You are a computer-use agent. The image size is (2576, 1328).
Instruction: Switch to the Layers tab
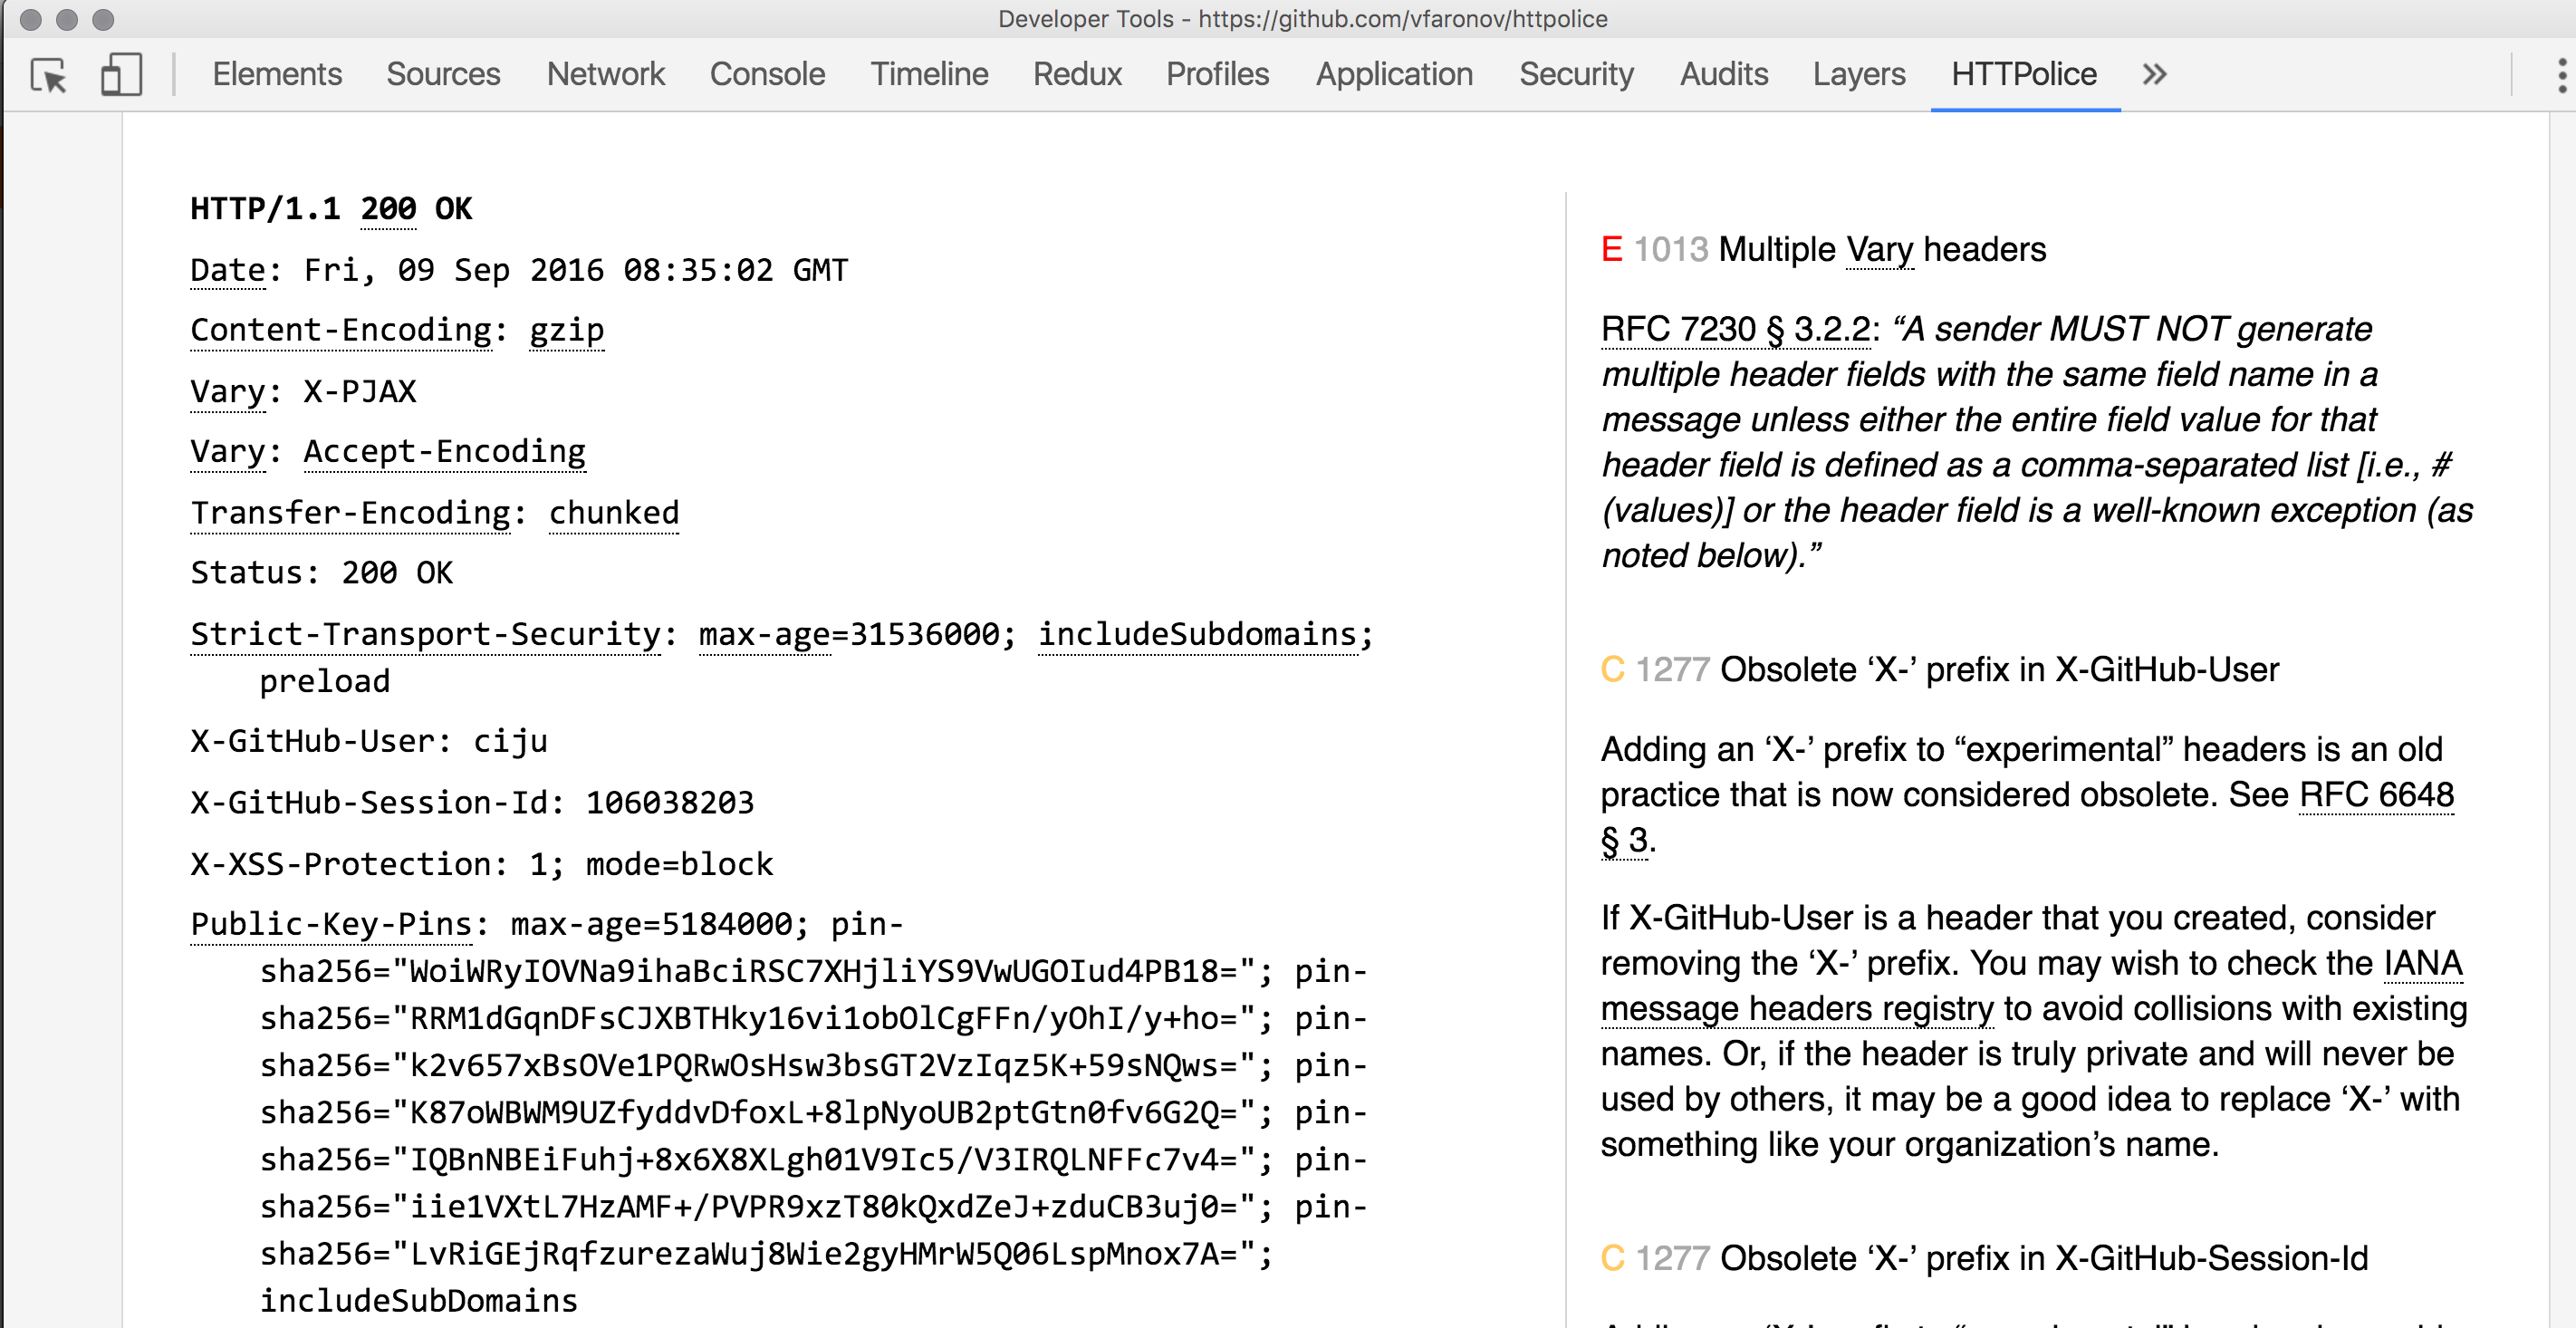click(x=1859, y=74)
